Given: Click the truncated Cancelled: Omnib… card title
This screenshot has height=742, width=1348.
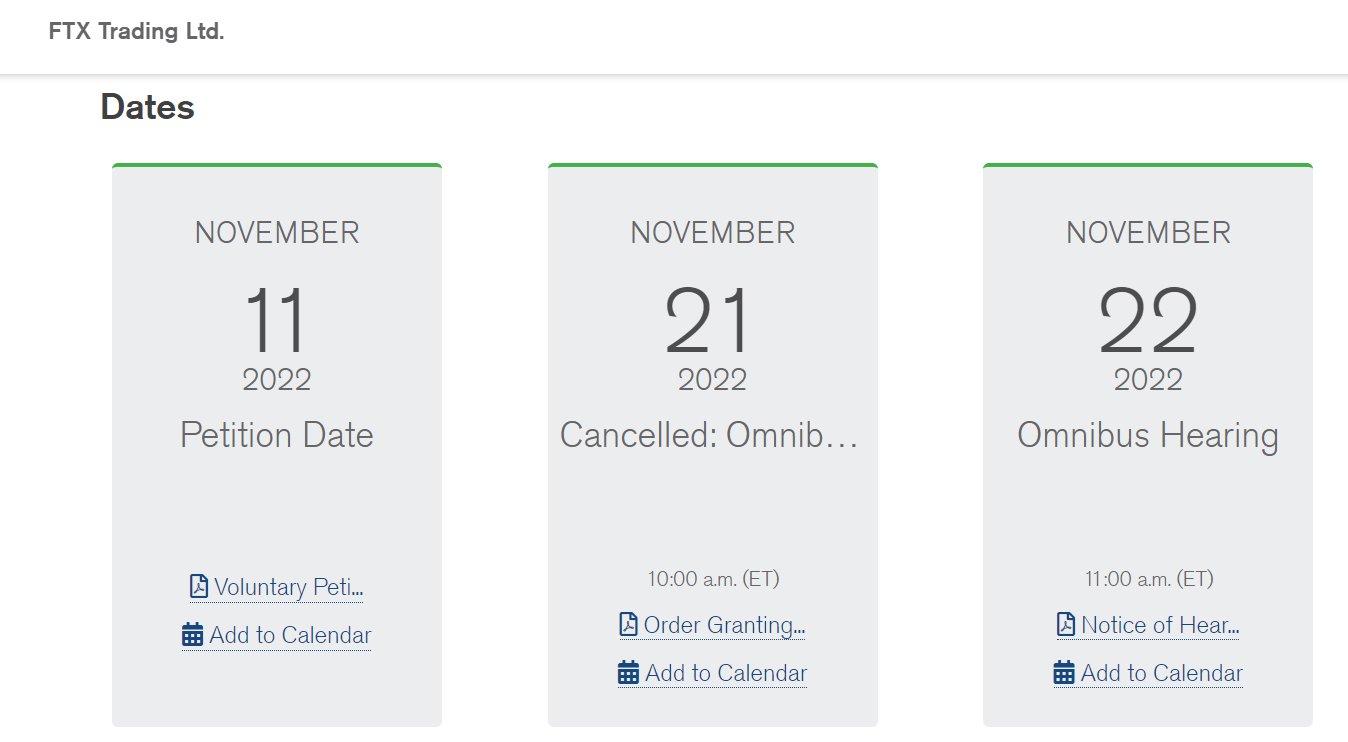Looking at the screenshot, I should [709, 435].
